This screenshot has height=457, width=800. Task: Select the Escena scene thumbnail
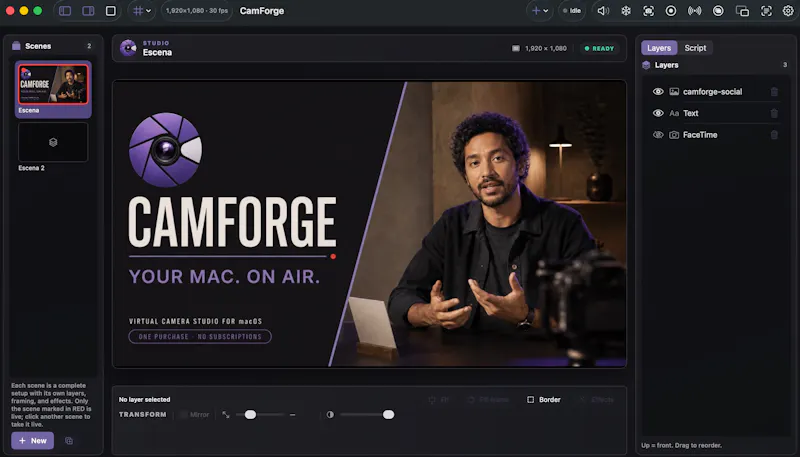53,84
